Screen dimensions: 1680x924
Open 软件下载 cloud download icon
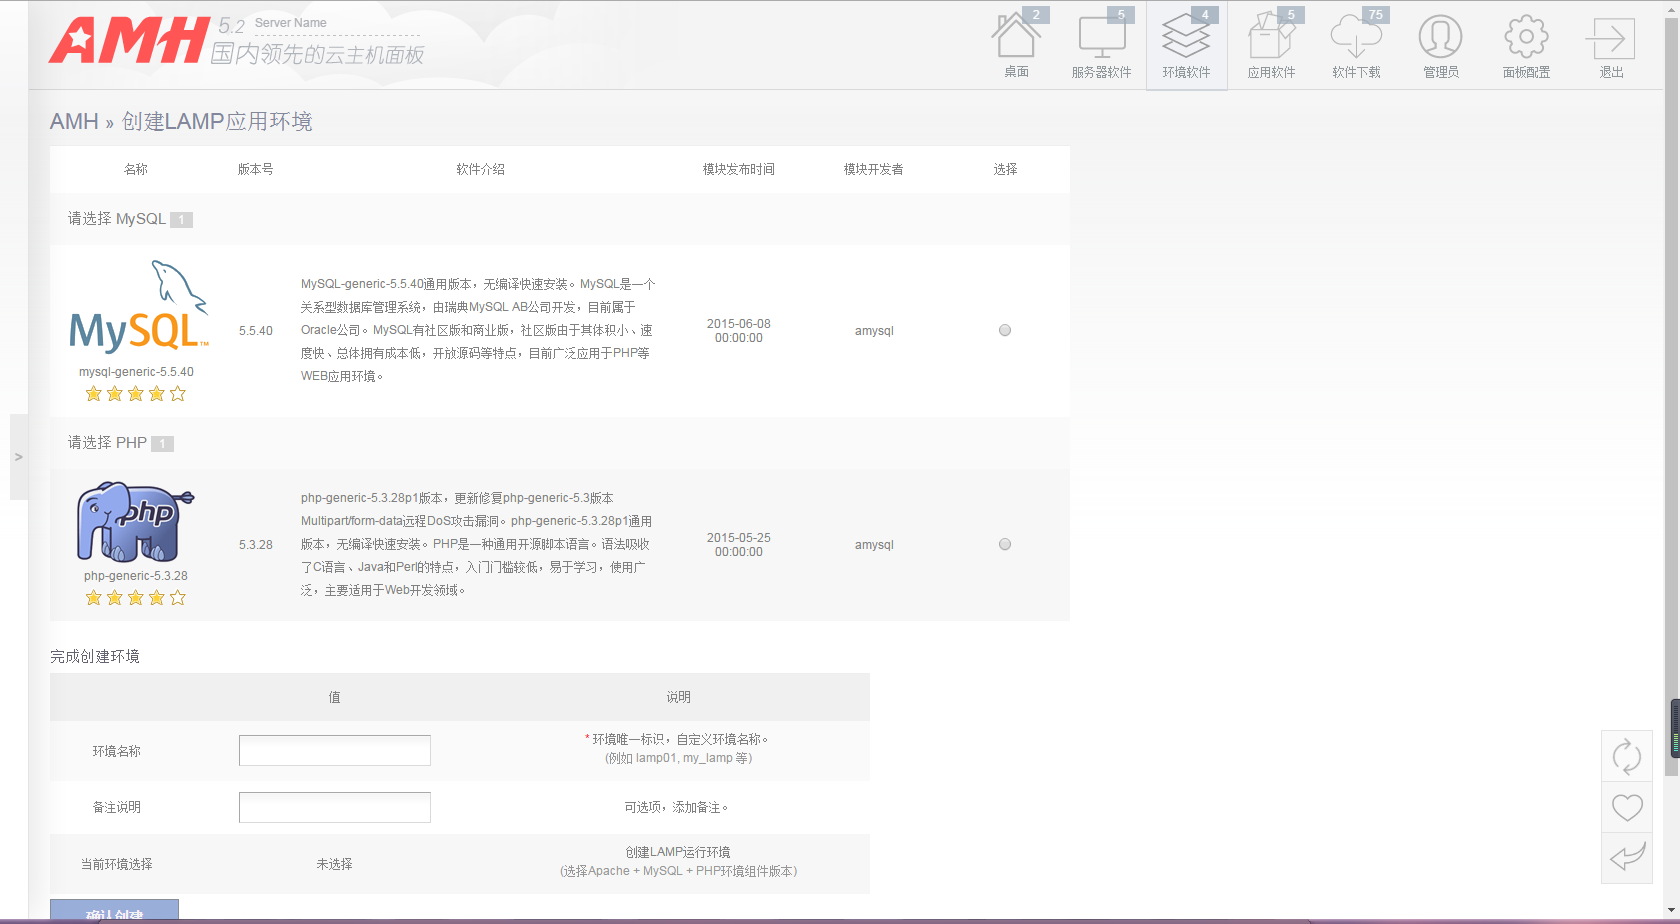click(x=1356, y=45)
